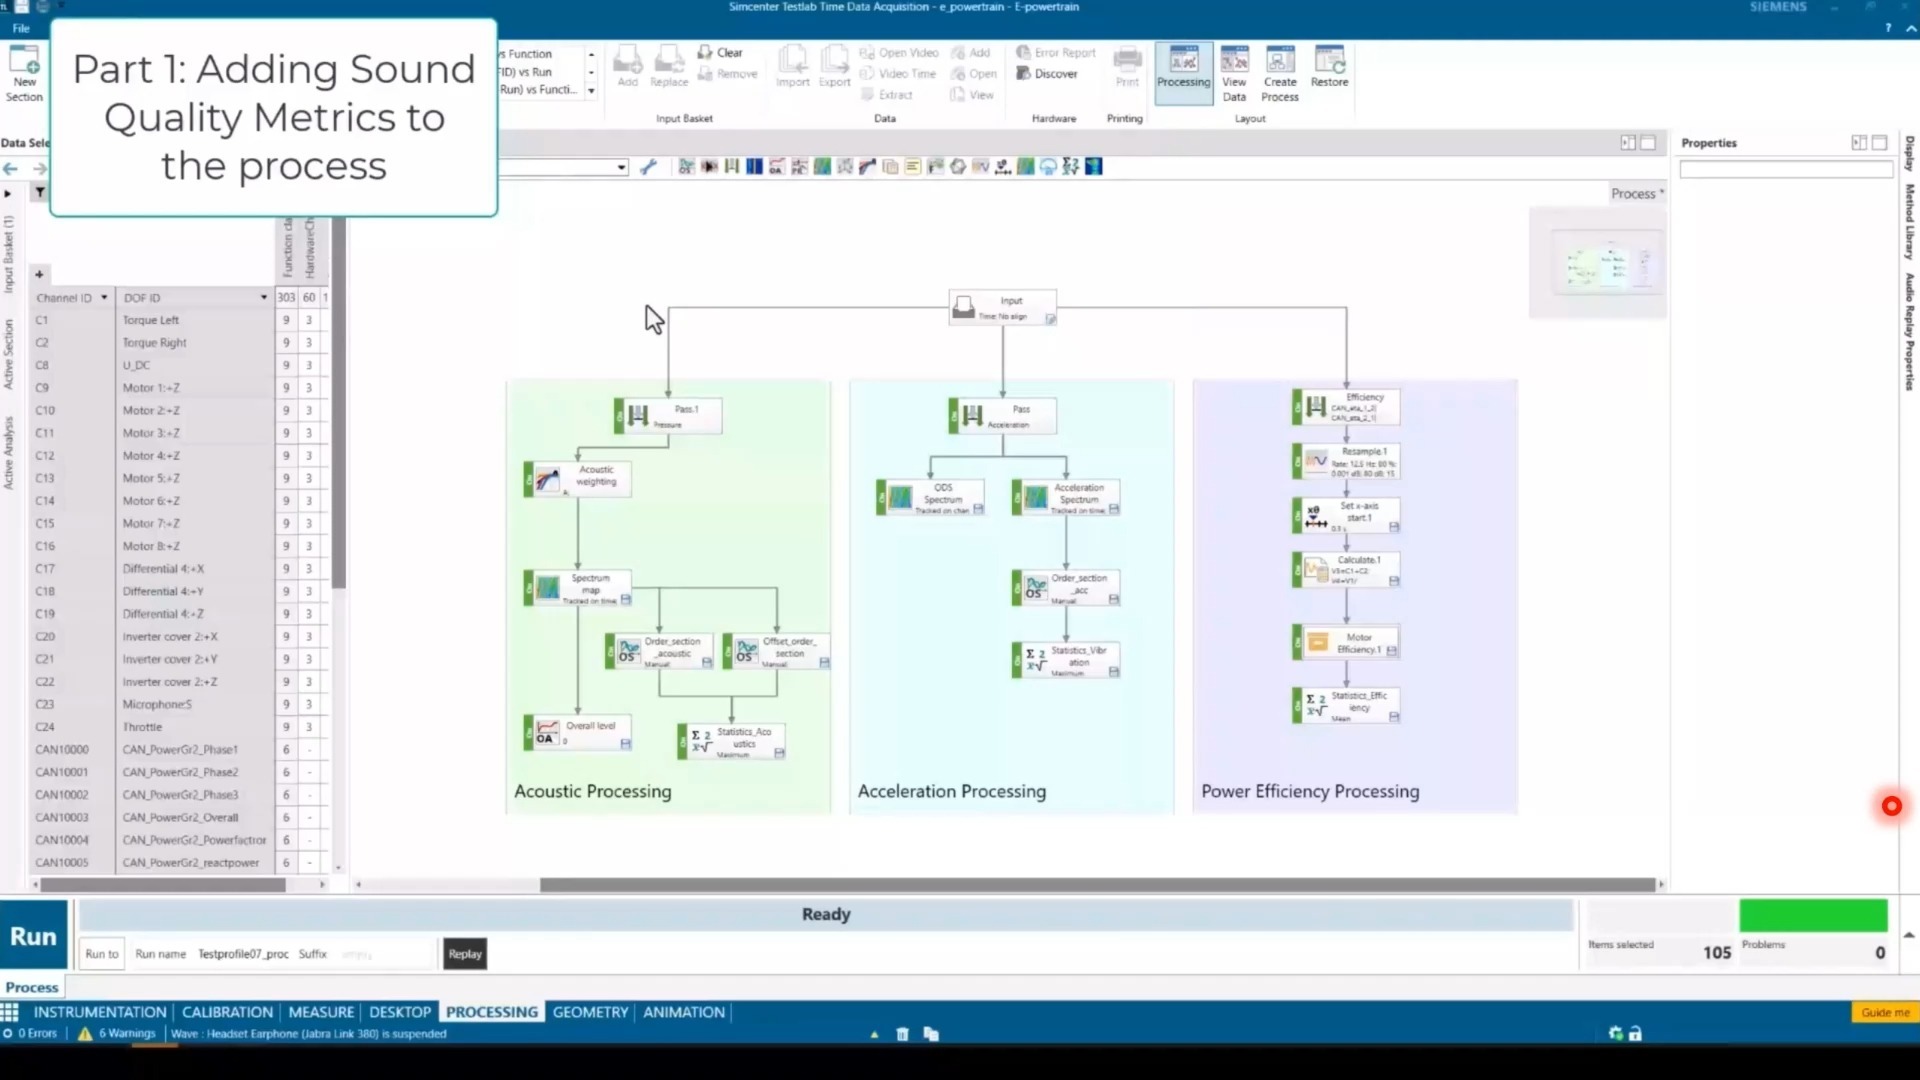Click the Overall level OA node icon
1920x1080 pixels.
pyautogui.click(x=546, y=733)
